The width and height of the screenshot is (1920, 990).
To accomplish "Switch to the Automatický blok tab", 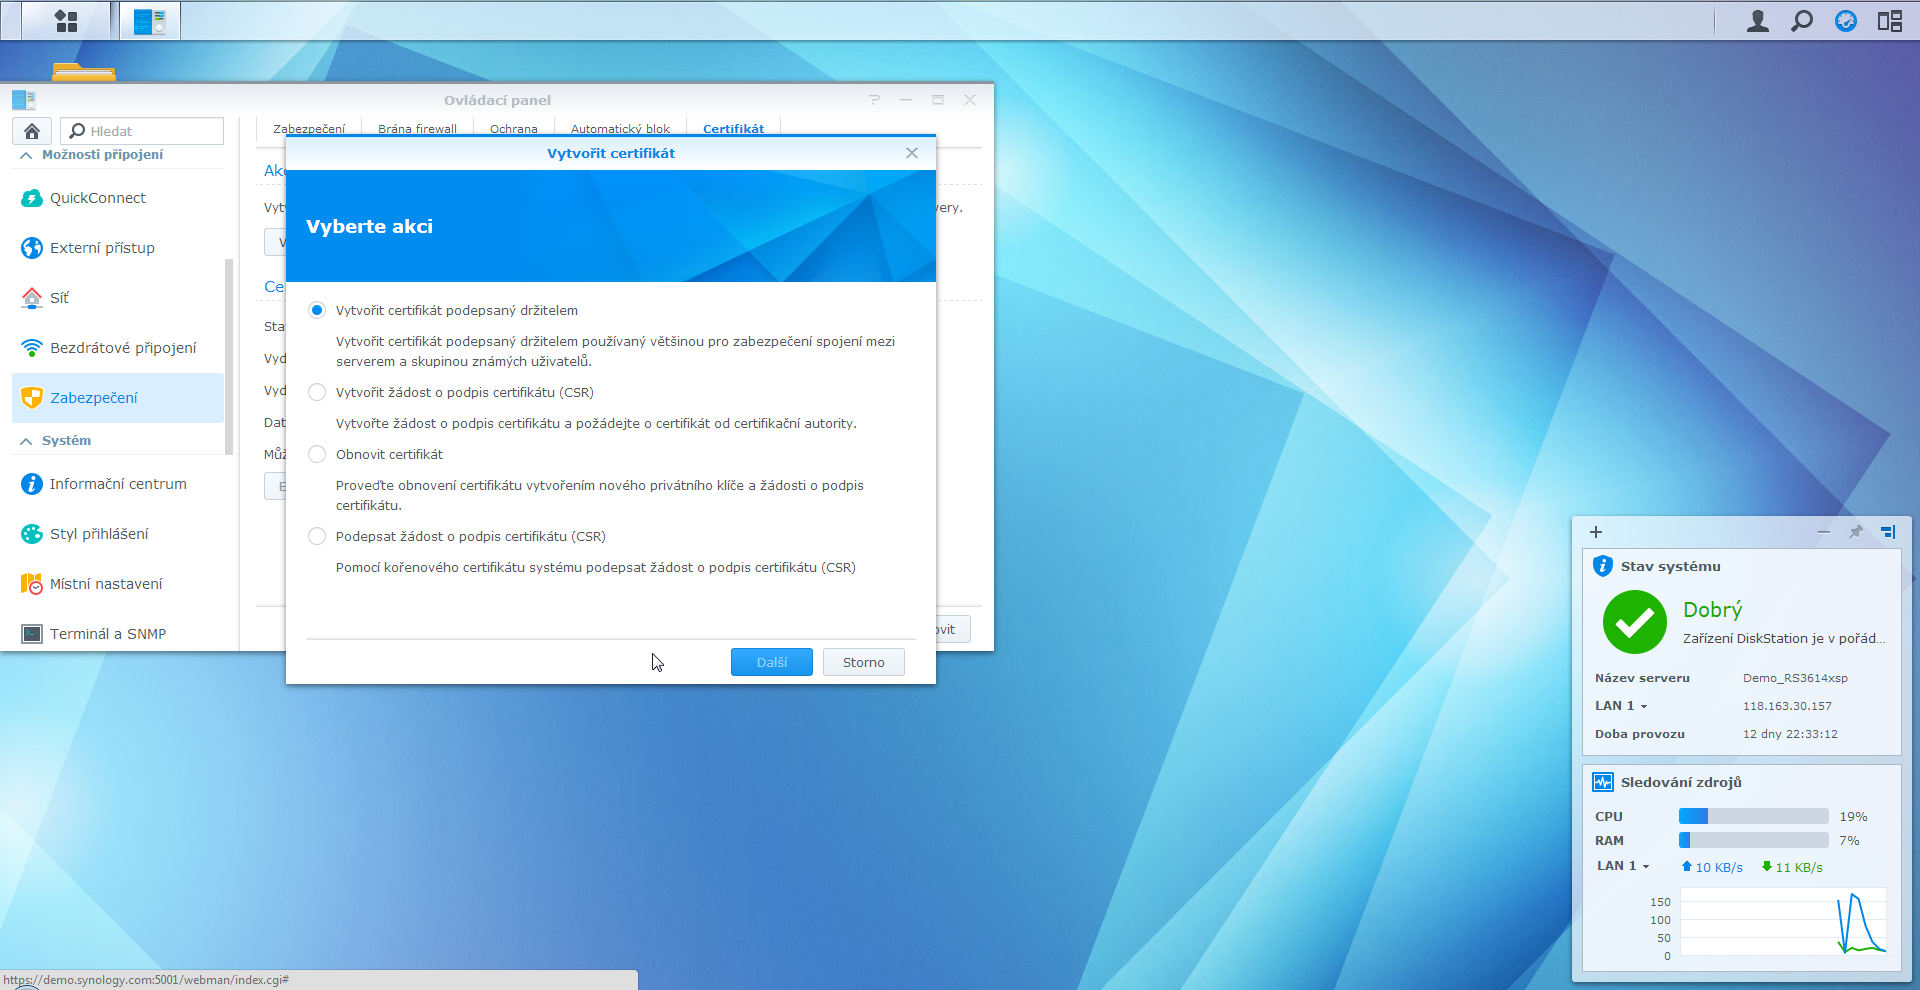I will point(620,129).
